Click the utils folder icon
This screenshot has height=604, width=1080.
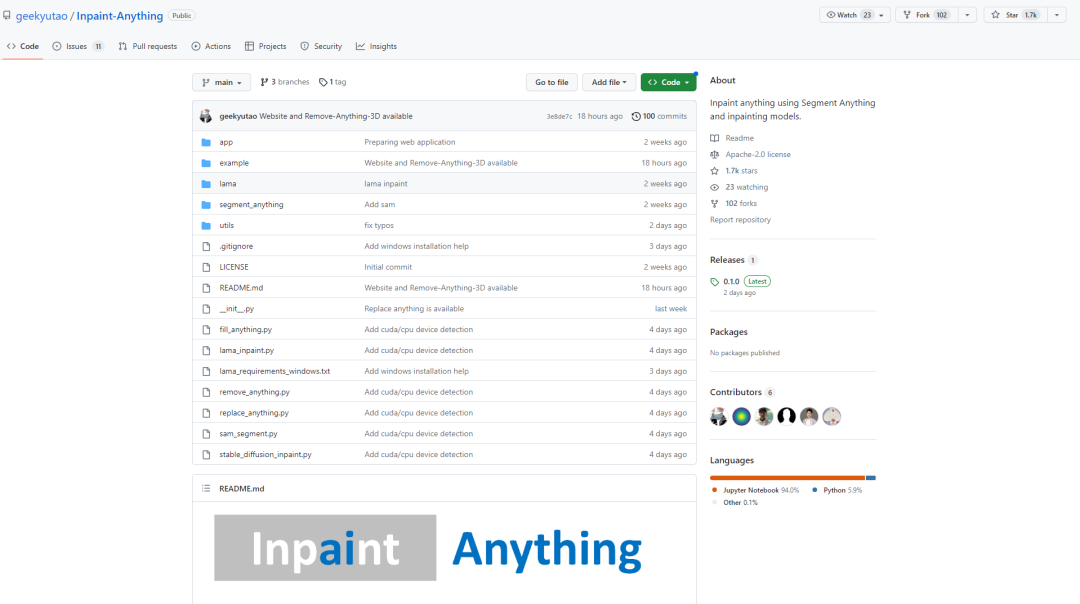pyautogui.click(x=206, y=225)
